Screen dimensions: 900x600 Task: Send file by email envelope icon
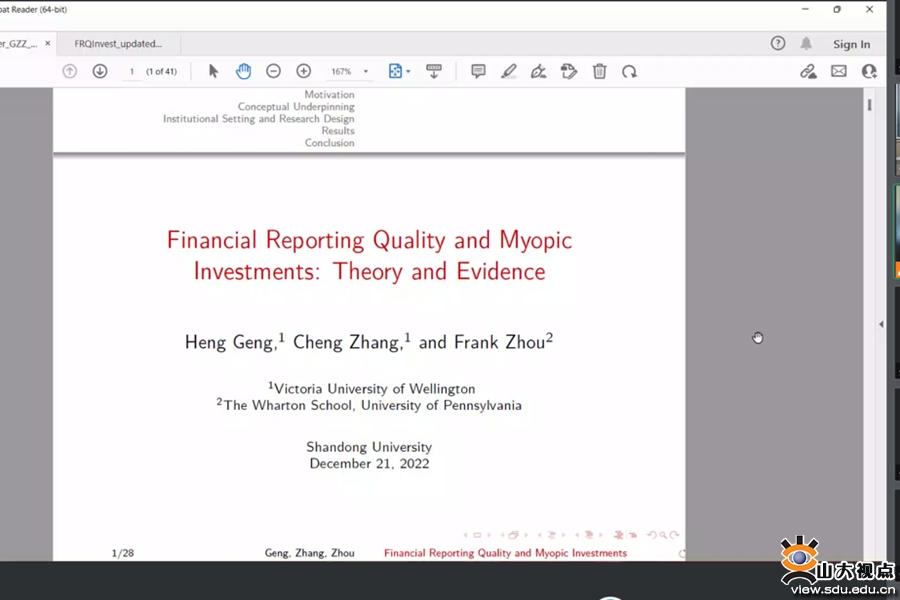839,71
